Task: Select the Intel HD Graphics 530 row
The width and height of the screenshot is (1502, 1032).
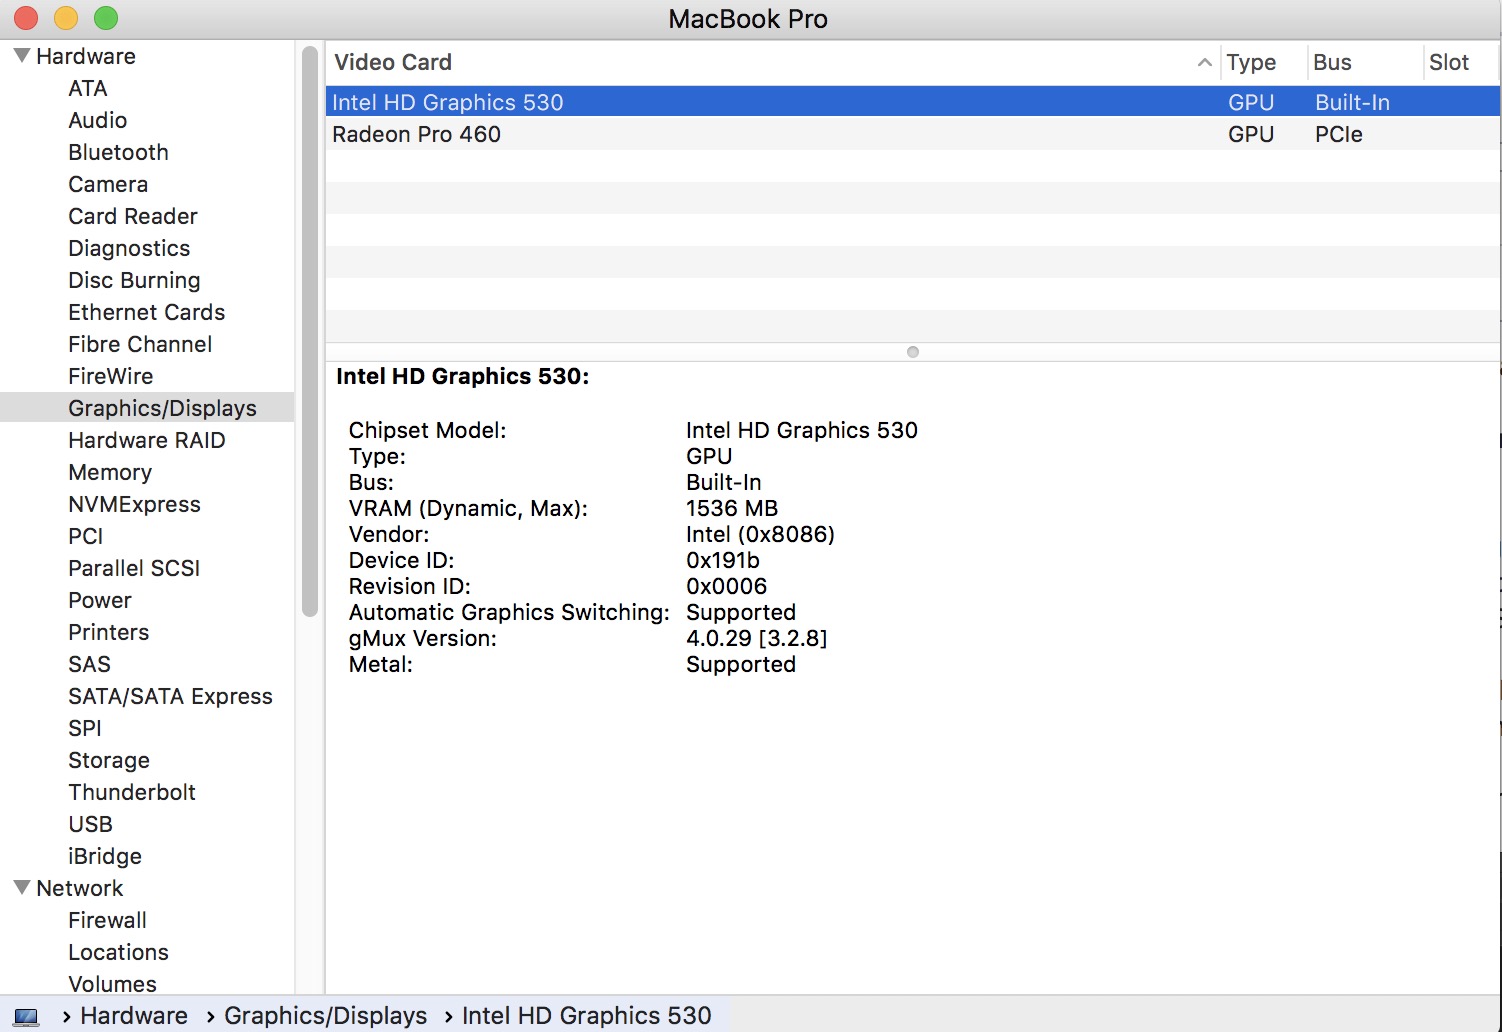Action: point(913,102)
